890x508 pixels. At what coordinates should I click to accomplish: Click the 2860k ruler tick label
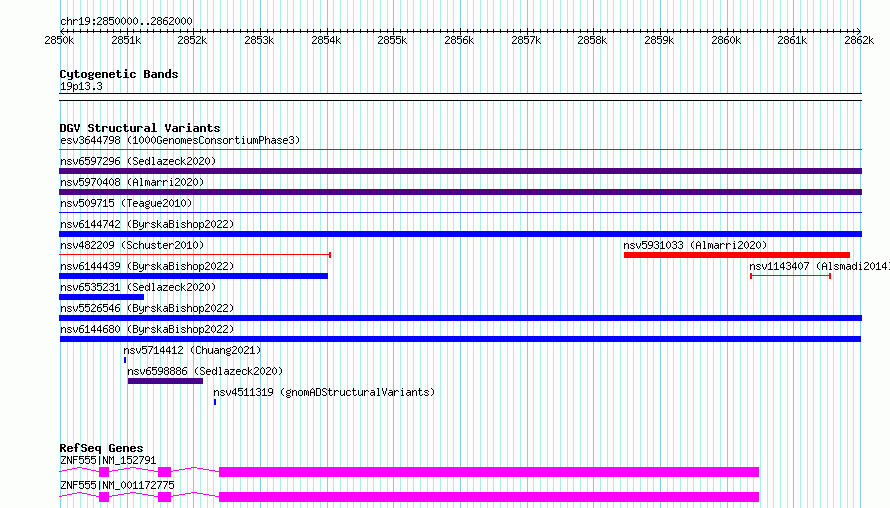point(727,40)
